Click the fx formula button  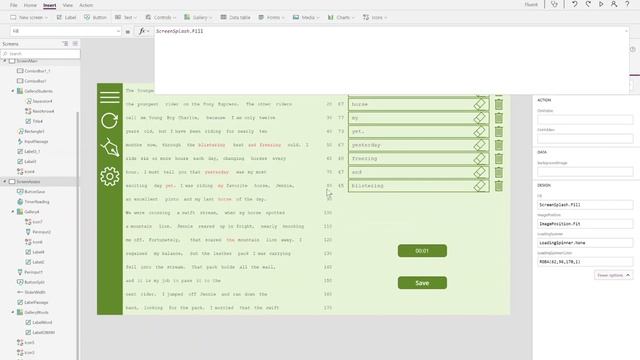[x=143, y=31]
